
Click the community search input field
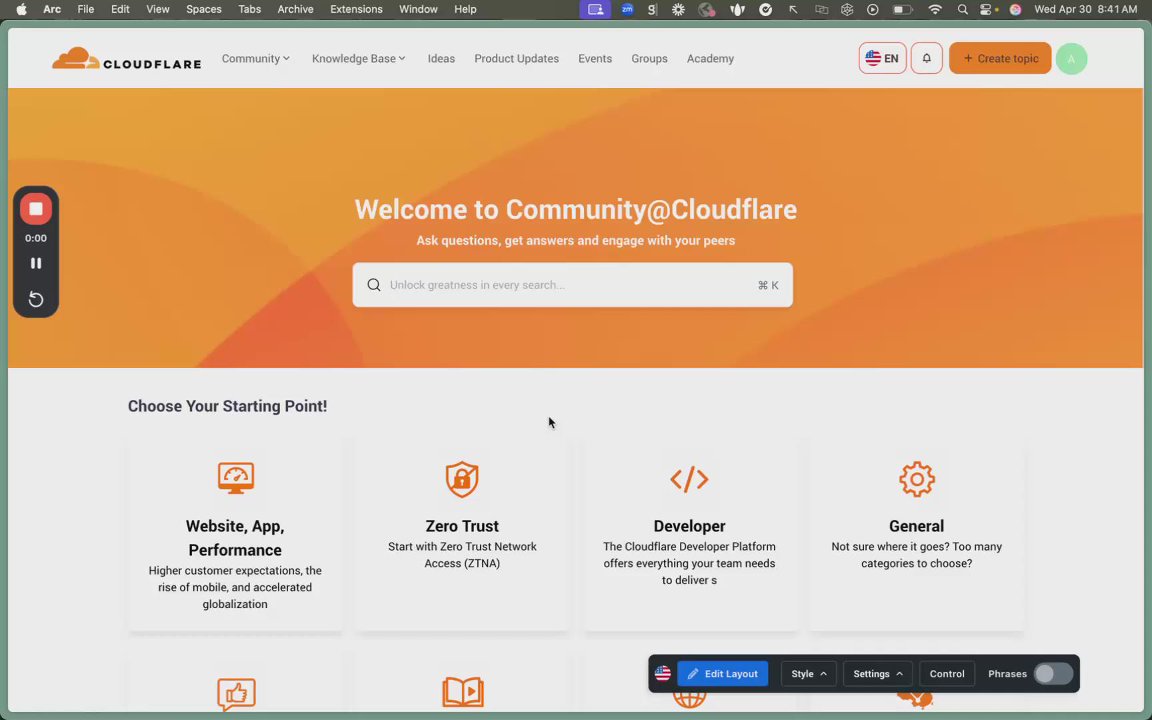(x=572, y=285)
